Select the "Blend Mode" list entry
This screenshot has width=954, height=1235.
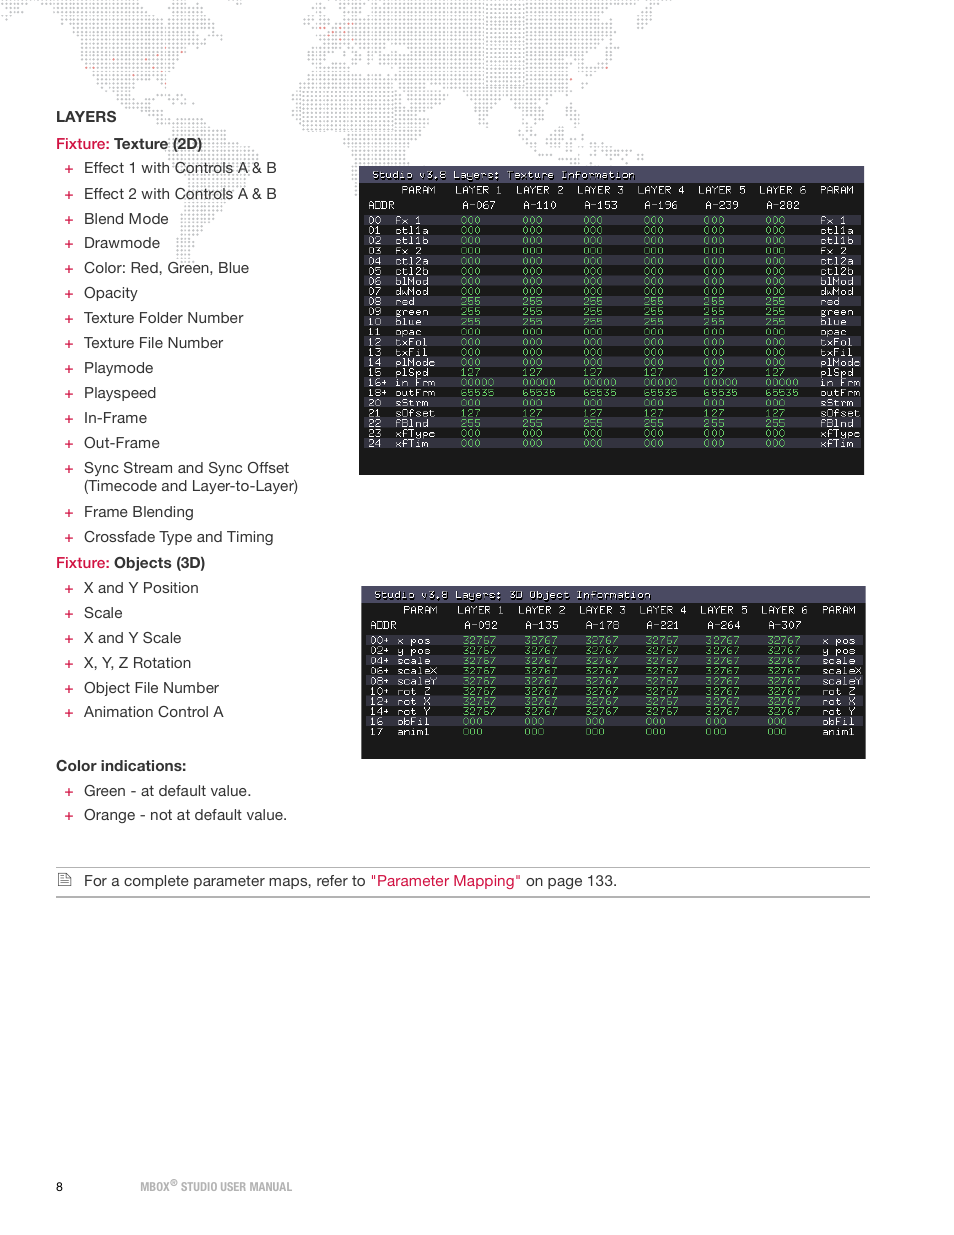click(126, 219)
